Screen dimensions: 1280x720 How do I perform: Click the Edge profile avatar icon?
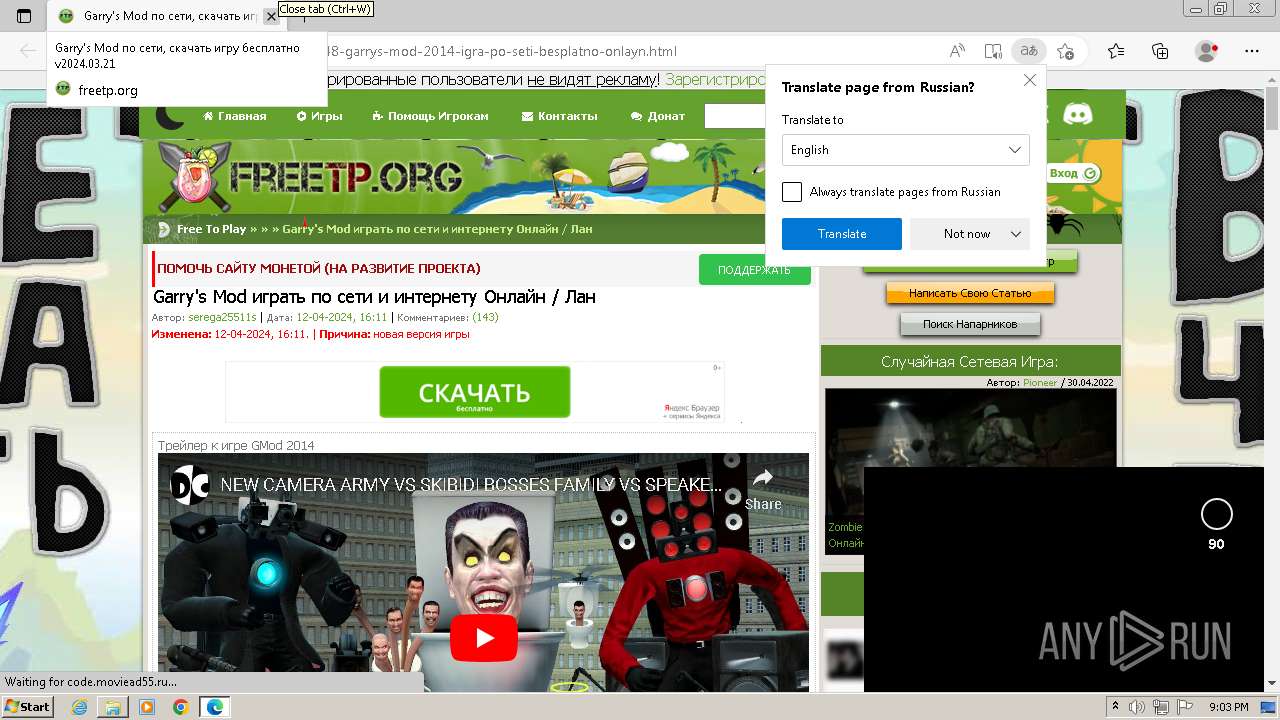pyautogui.click(x=1207, y=51)
